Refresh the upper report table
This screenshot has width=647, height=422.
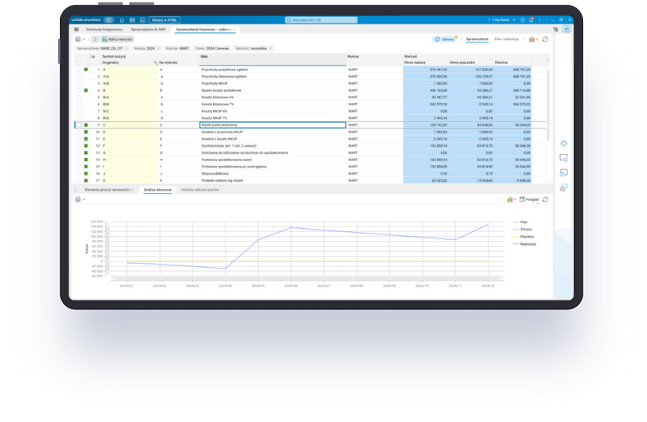pyautogui.click(x=545, y=39)
